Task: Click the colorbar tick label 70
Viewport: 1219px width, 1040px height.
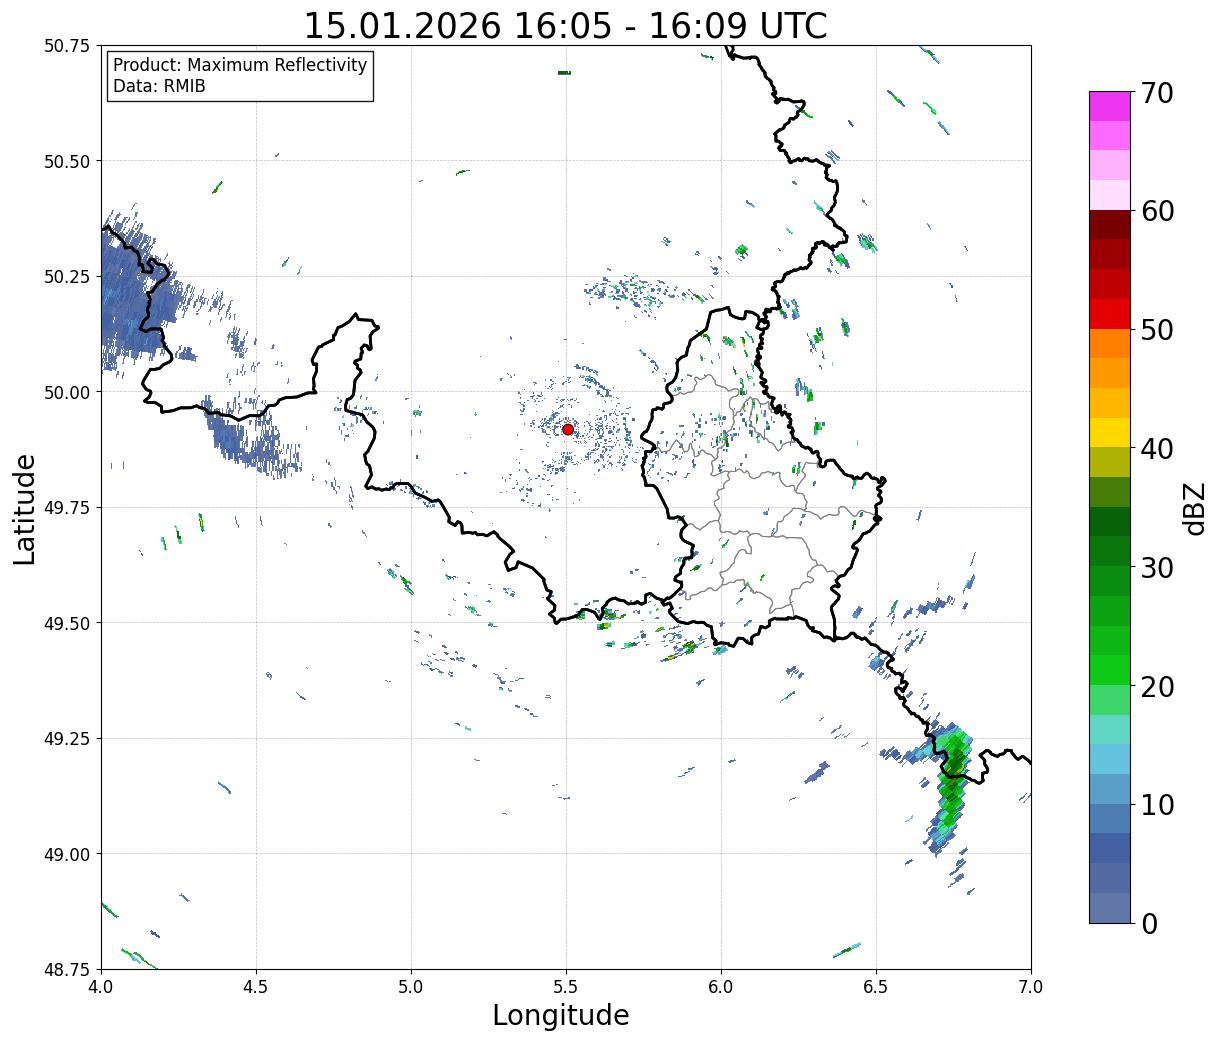Action: point(1157,93)
